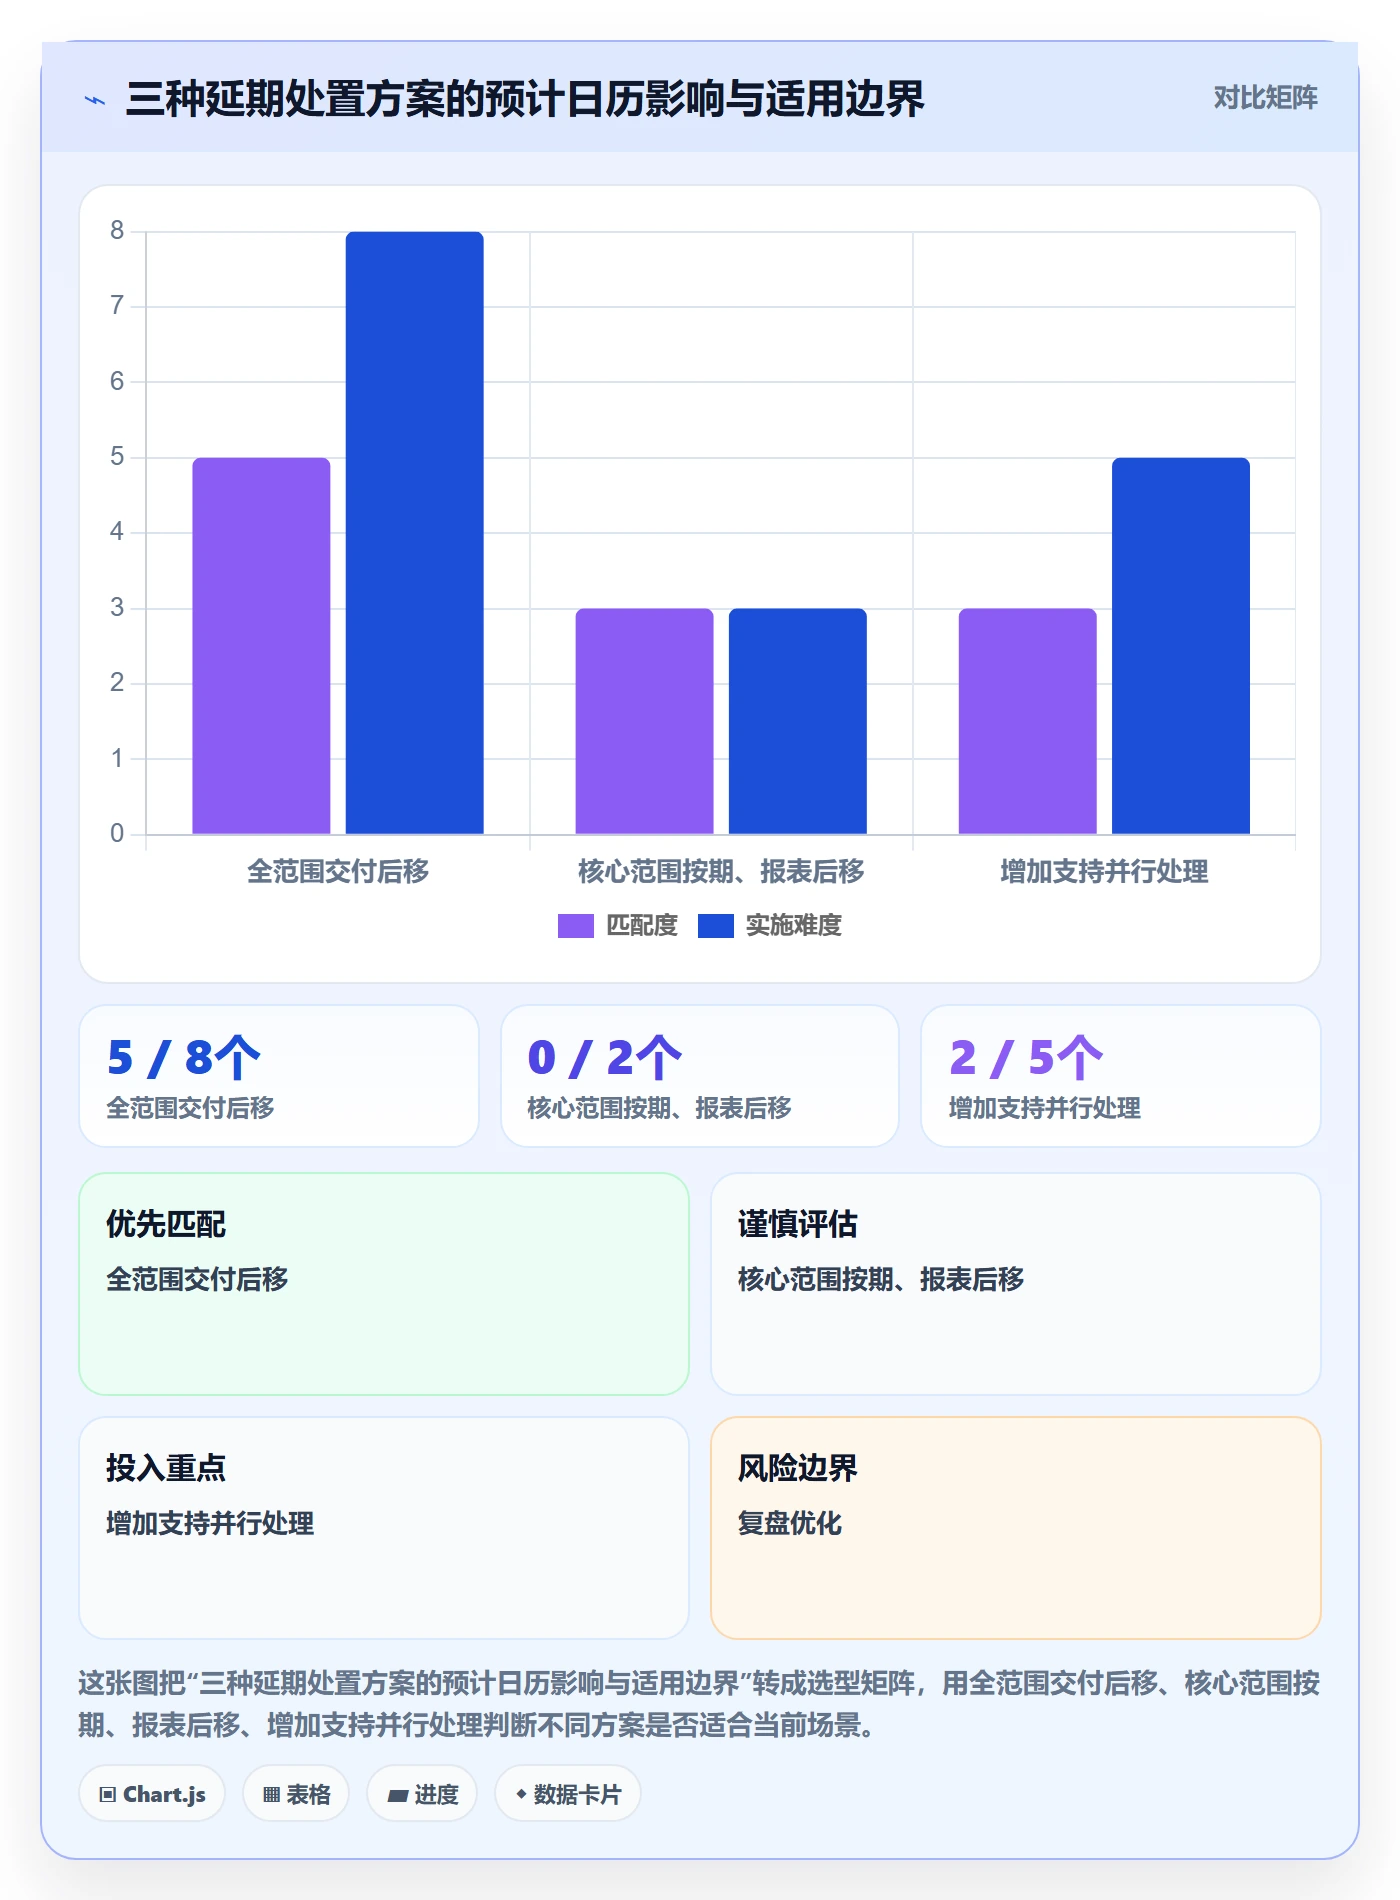Click the 表格 tag chip
This screenshot has height=1900, width=1400.
[x=296, y=1794]
